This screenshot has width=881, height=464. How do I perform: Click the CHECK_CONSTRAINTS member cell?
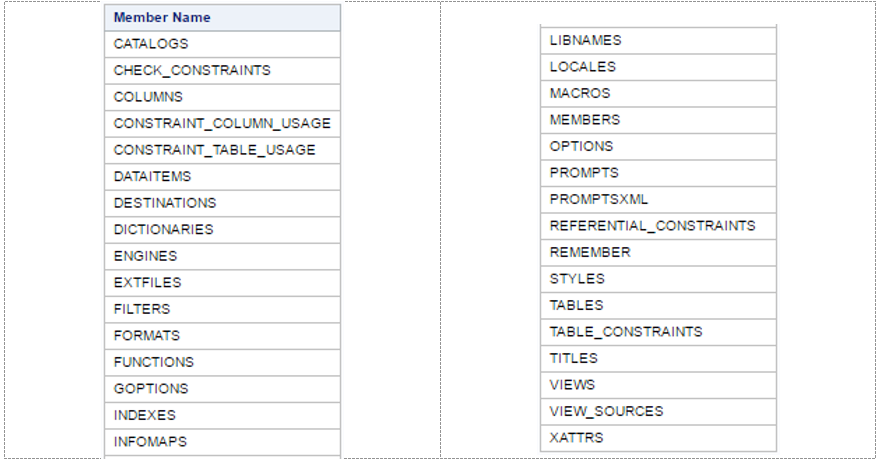192,71
